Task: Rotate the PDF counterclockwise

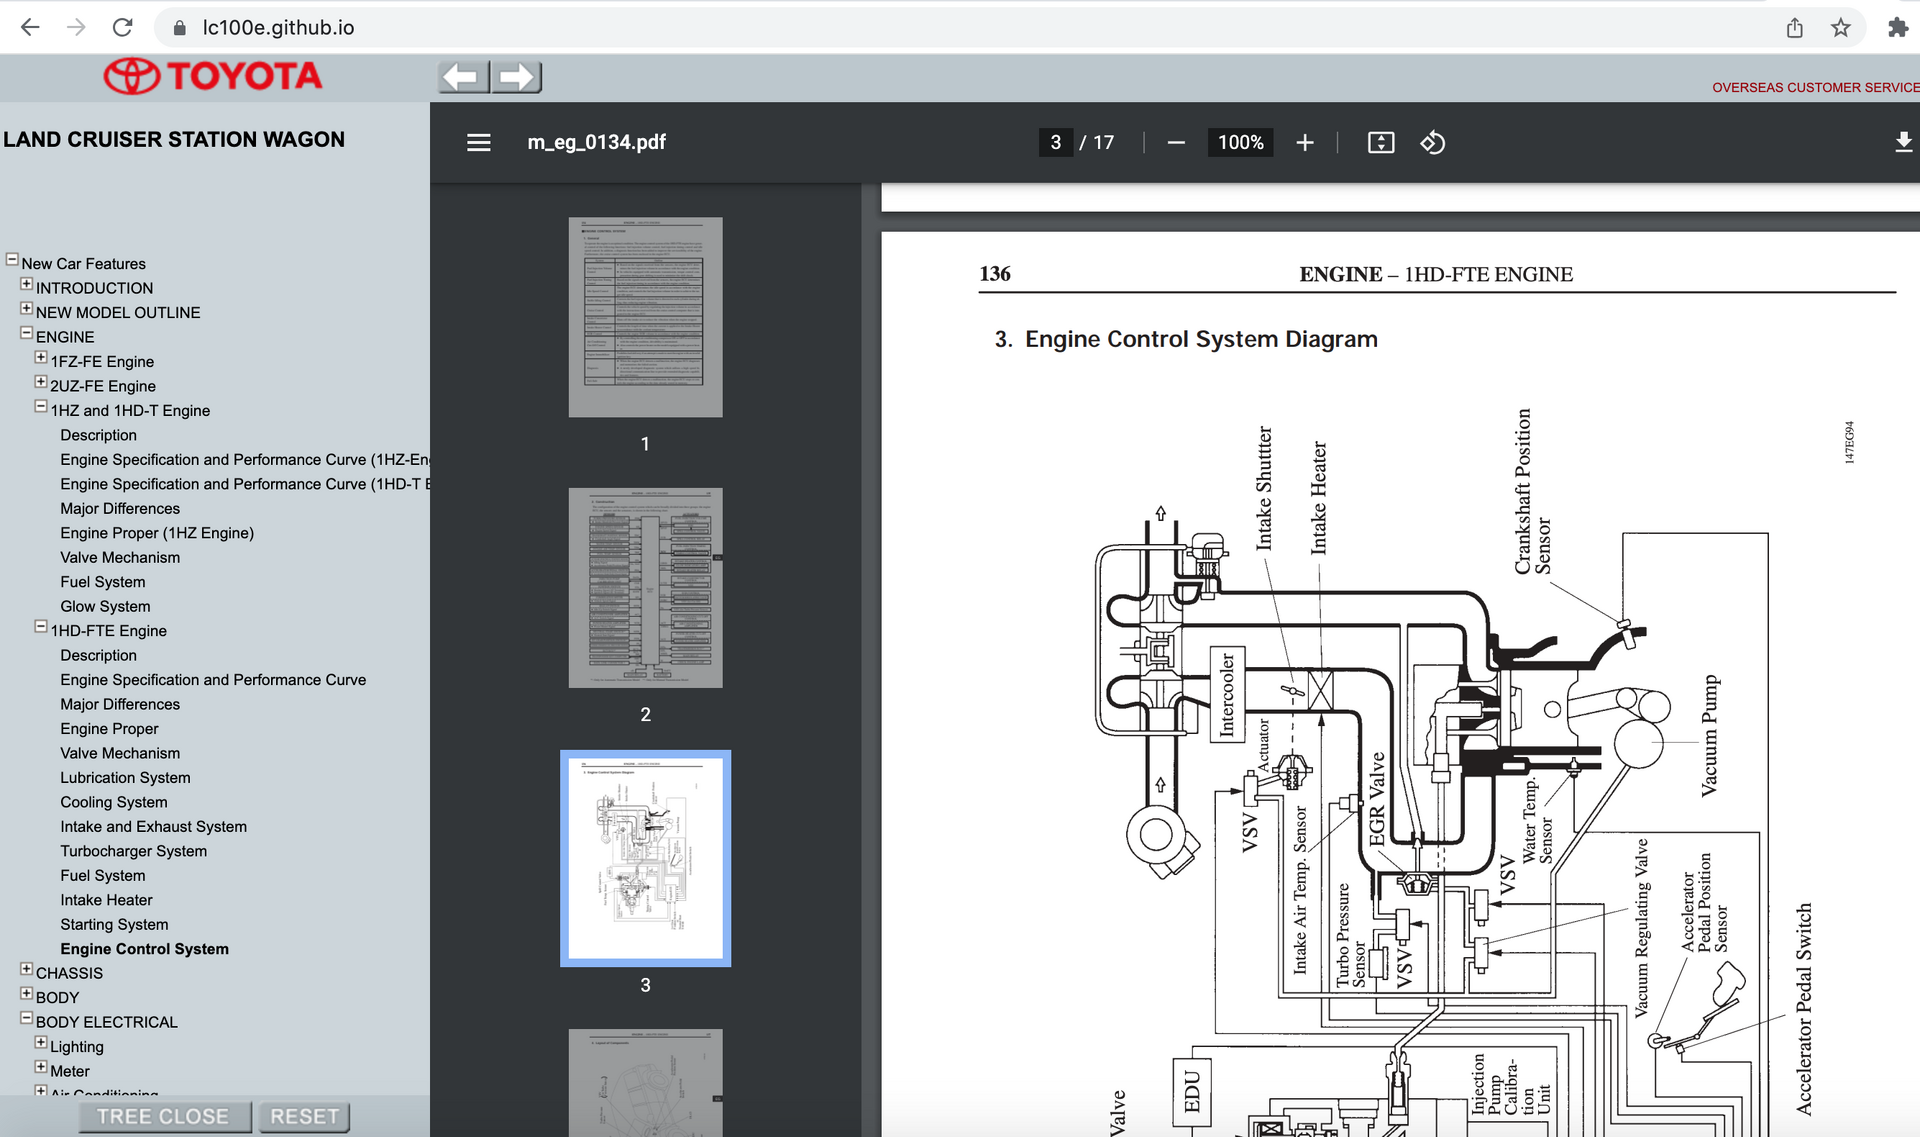Action: pyautogui.click(x=1432, y=142)
